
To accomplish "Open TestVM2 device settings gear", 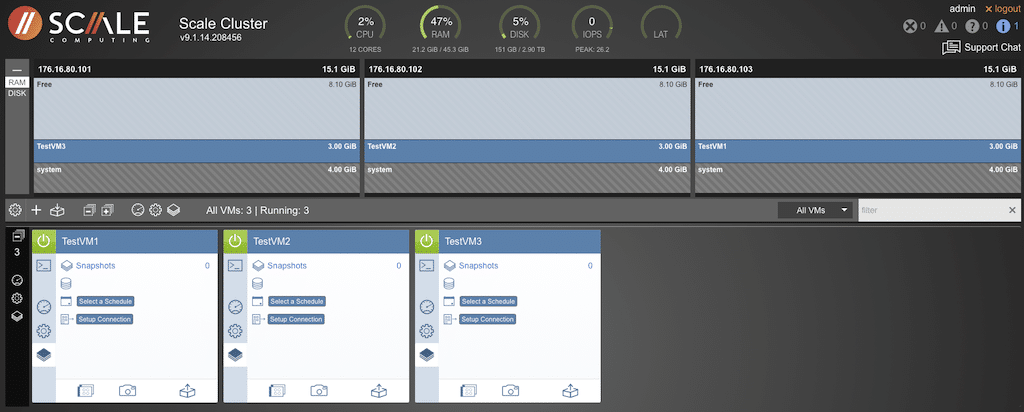I will [235, 331].
